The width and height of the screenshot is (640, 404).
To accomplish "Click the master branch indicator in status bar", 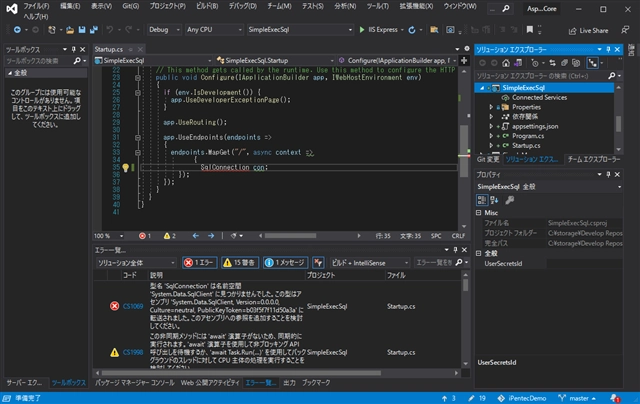I will 576,398.
